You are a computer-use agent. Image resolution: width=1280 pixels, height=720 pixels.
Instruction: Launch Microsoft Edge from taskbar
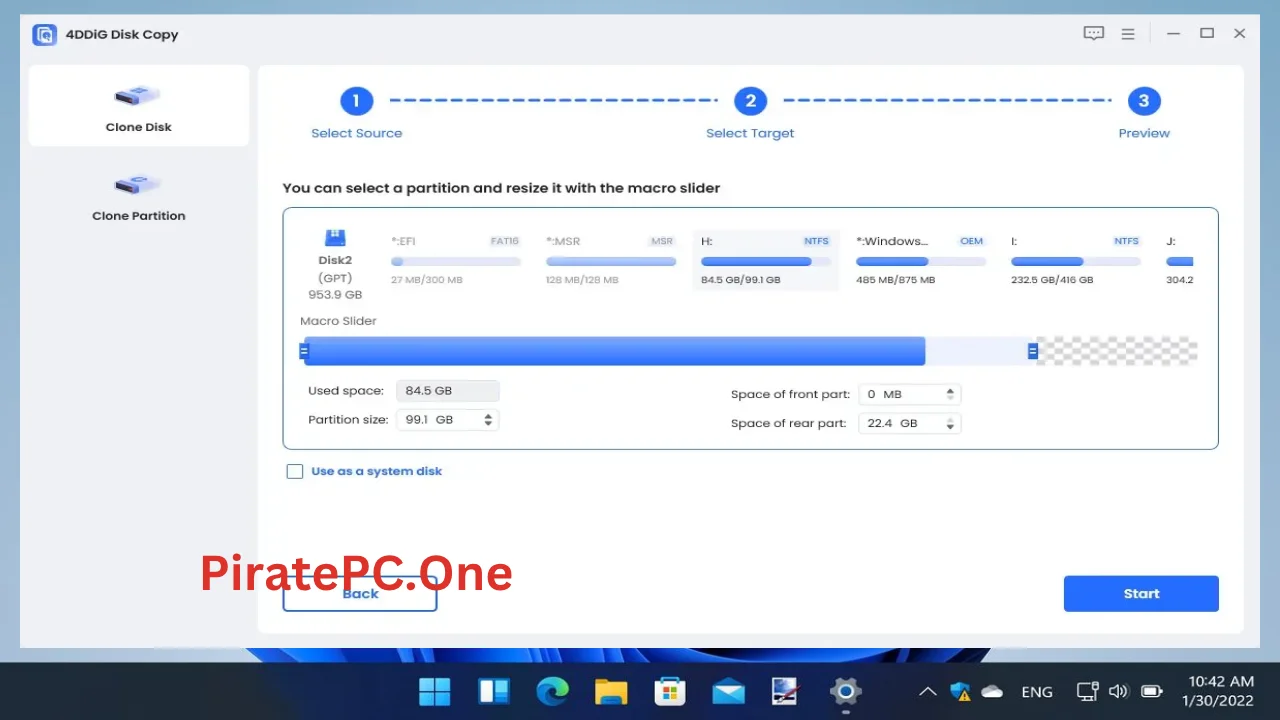[552, 691]
